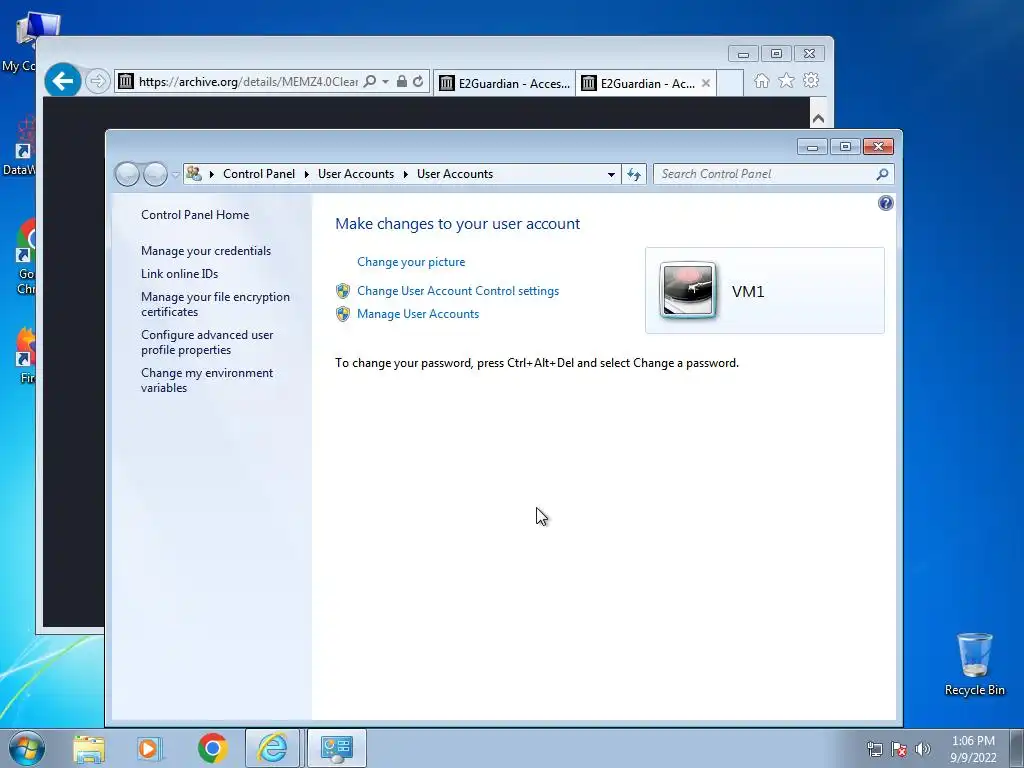Click Change your picture link

(x=411, y=262)
